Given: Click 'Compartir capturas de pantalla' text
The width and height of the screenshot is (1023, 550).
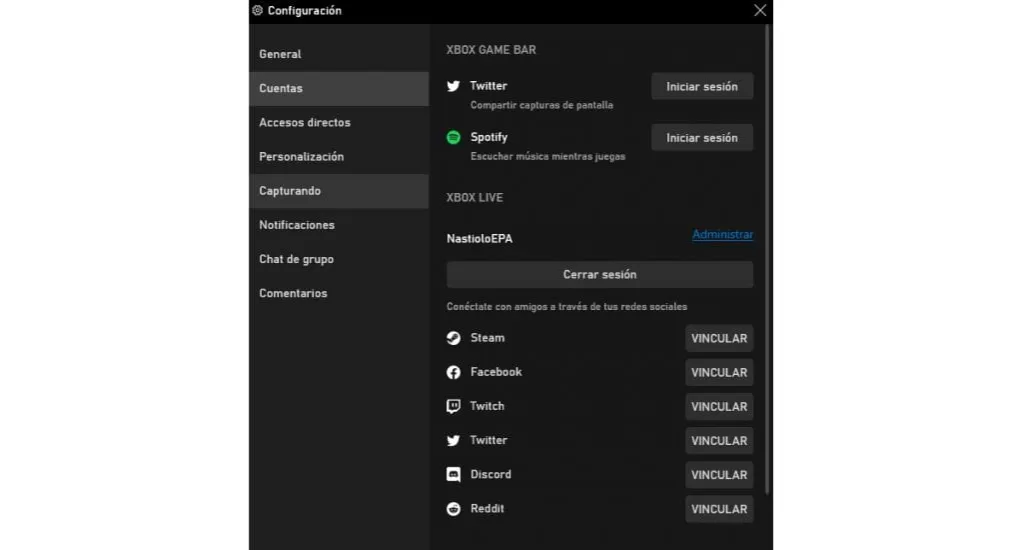Looking at the screenshot, I should 542,105.
